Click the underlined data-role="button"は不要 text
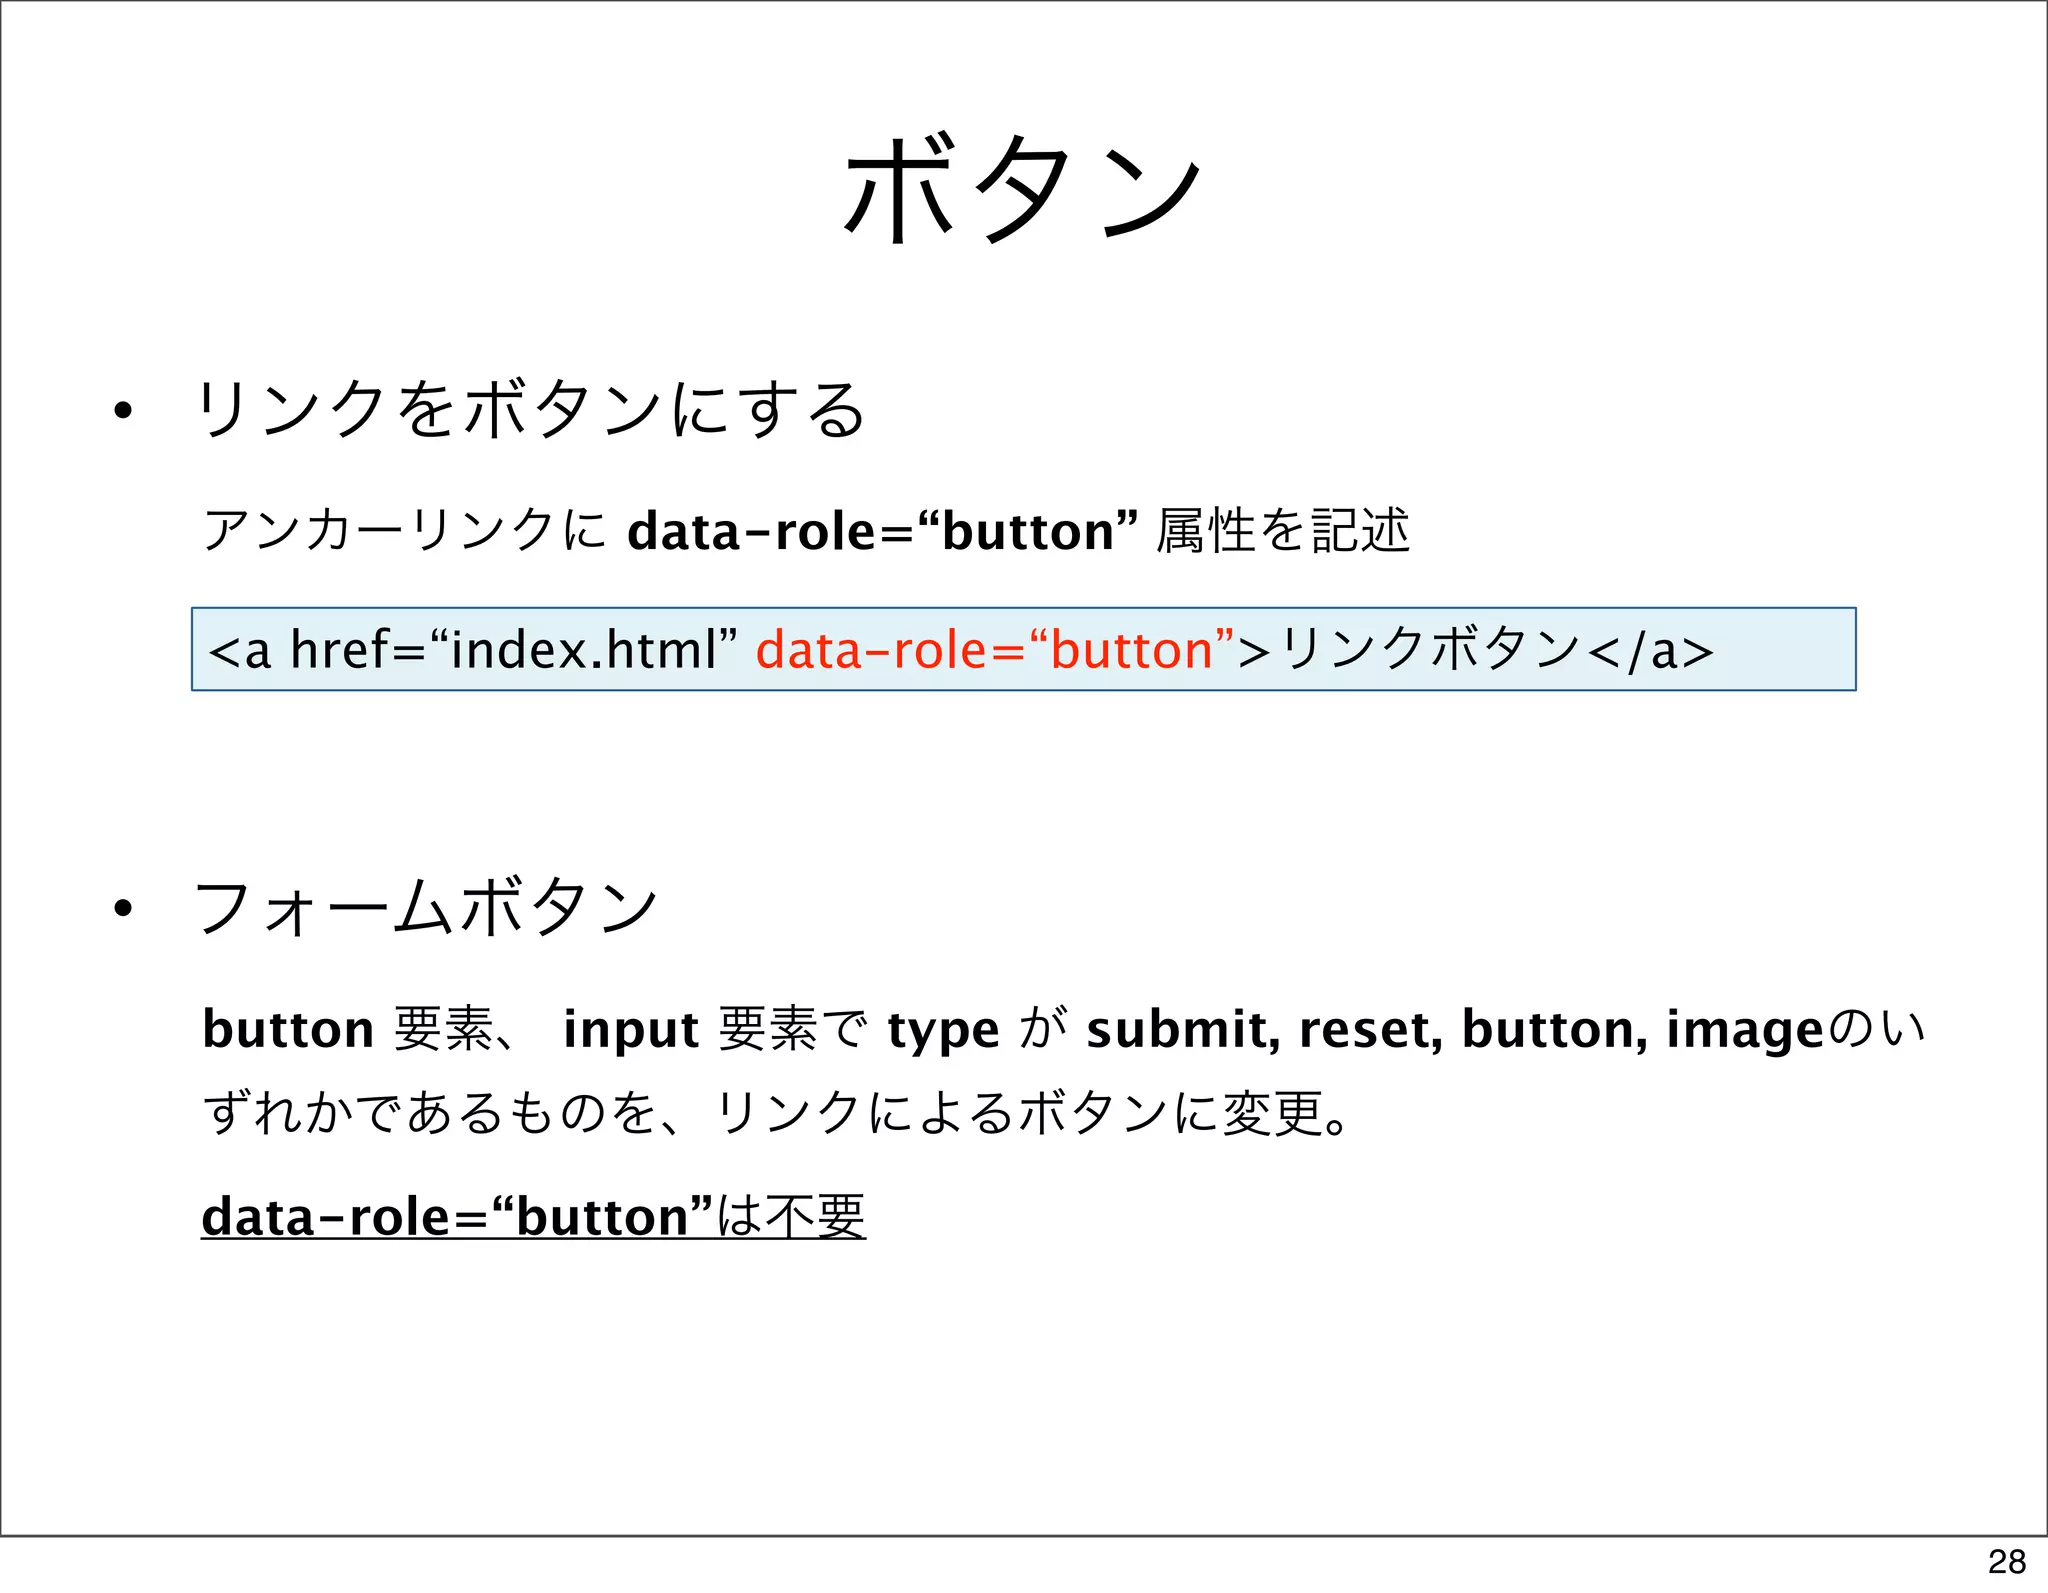 533,1216
